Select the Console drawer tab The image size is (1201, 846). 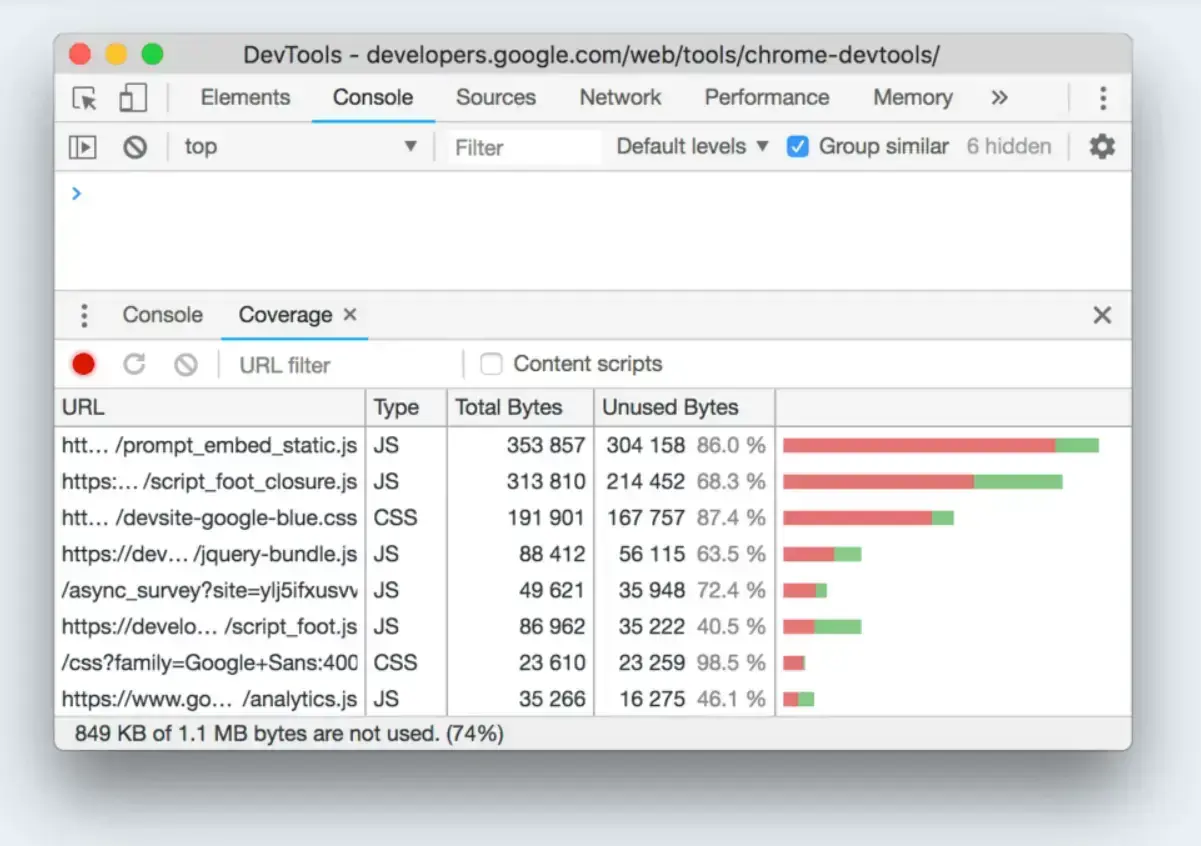(162, 315)
